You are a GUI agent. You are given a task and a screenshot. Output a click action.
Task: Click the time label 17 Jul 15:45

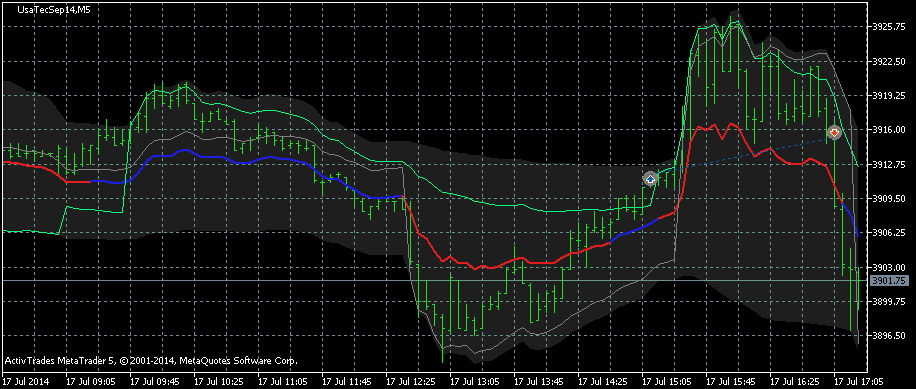click(x=730, y=381)
